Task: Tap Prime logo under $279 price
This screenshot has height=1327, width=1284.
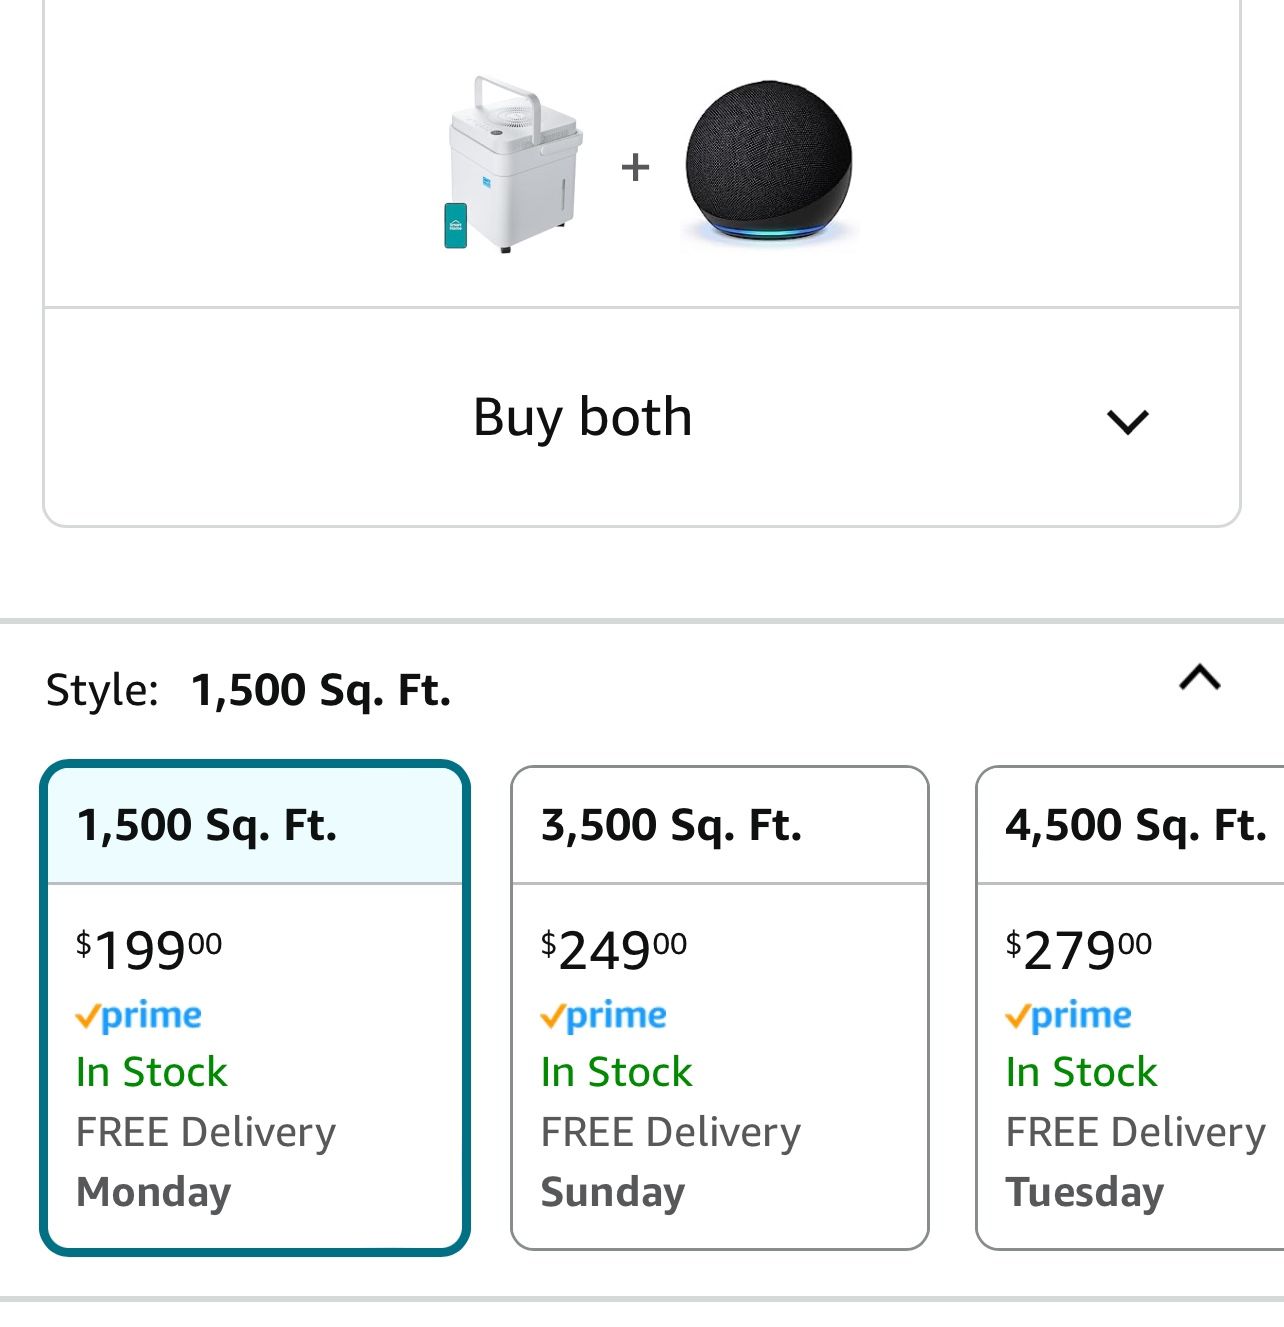Action: 1069,1016
